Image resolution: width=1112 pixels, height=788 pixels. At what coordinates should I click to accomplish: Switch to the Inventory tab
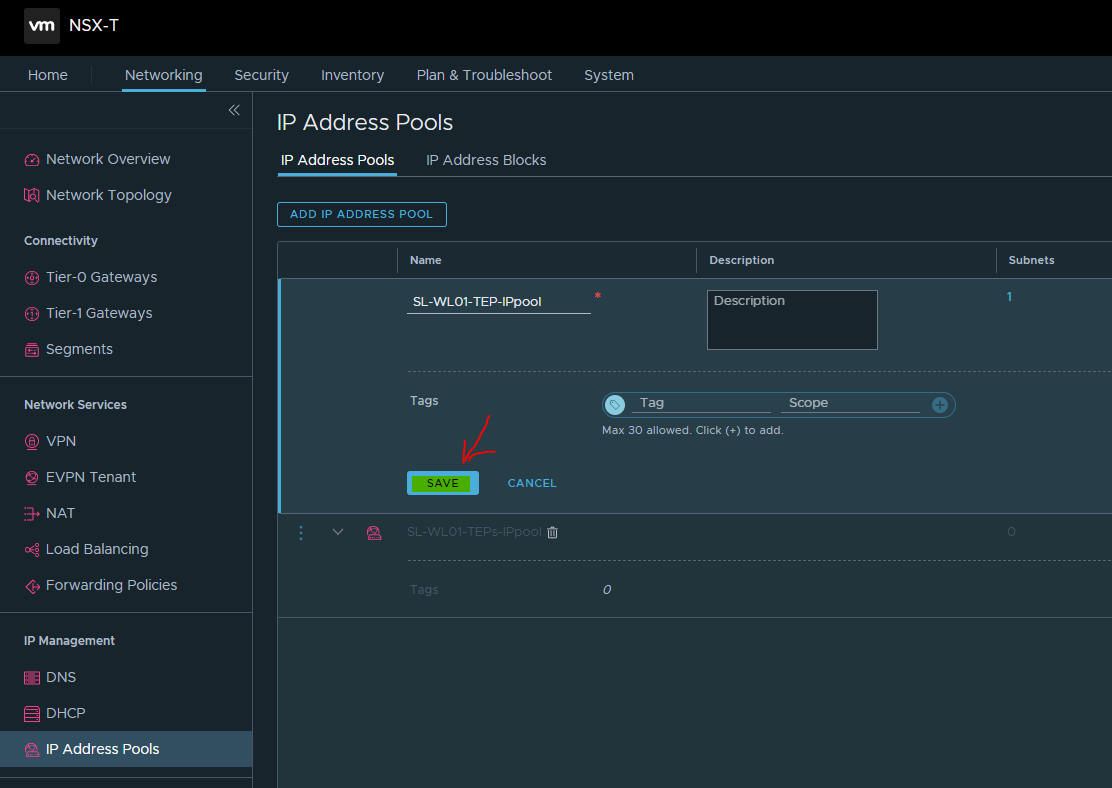pyautogui.click(x=352, y=75)
